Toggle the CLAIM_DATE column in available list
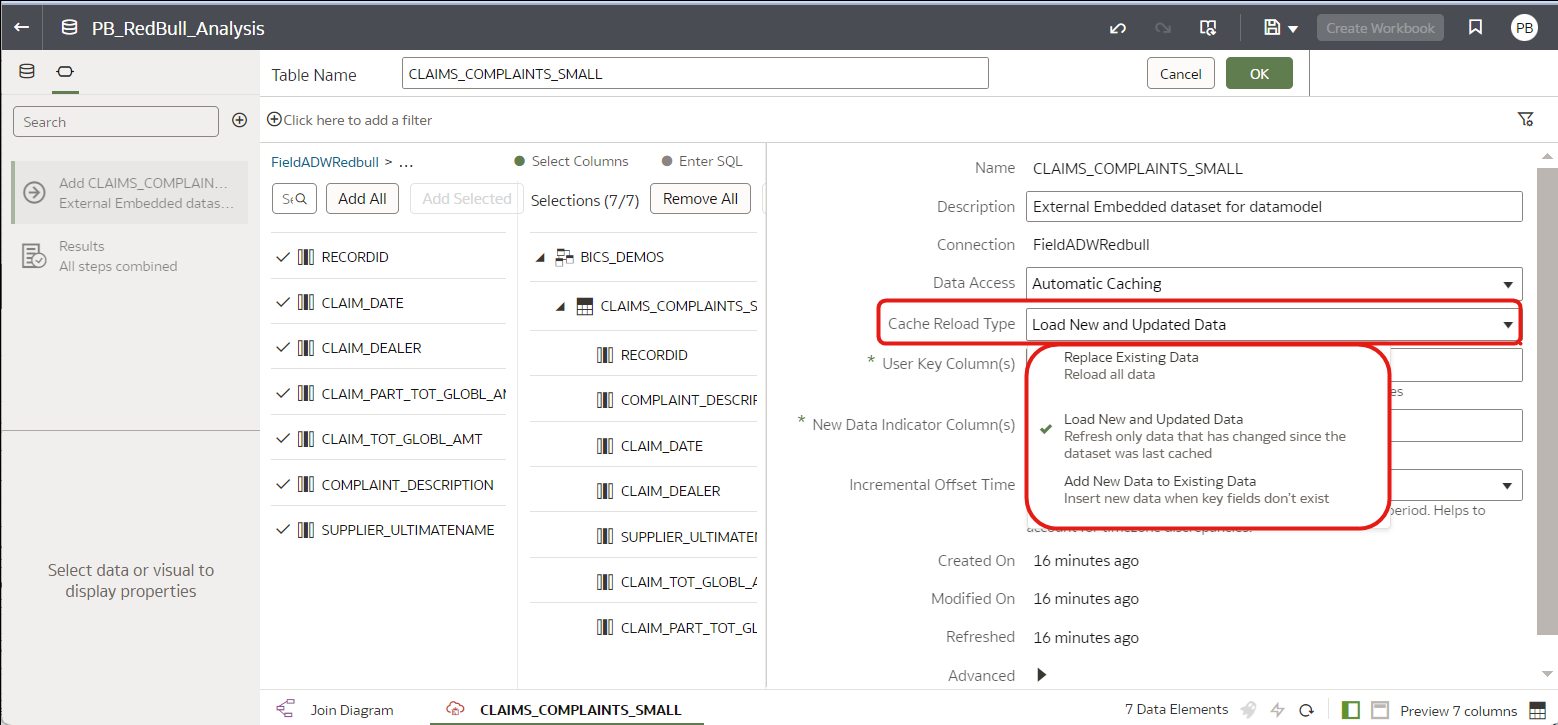This screenshot has width=1558, height=725. click(388, 303)
